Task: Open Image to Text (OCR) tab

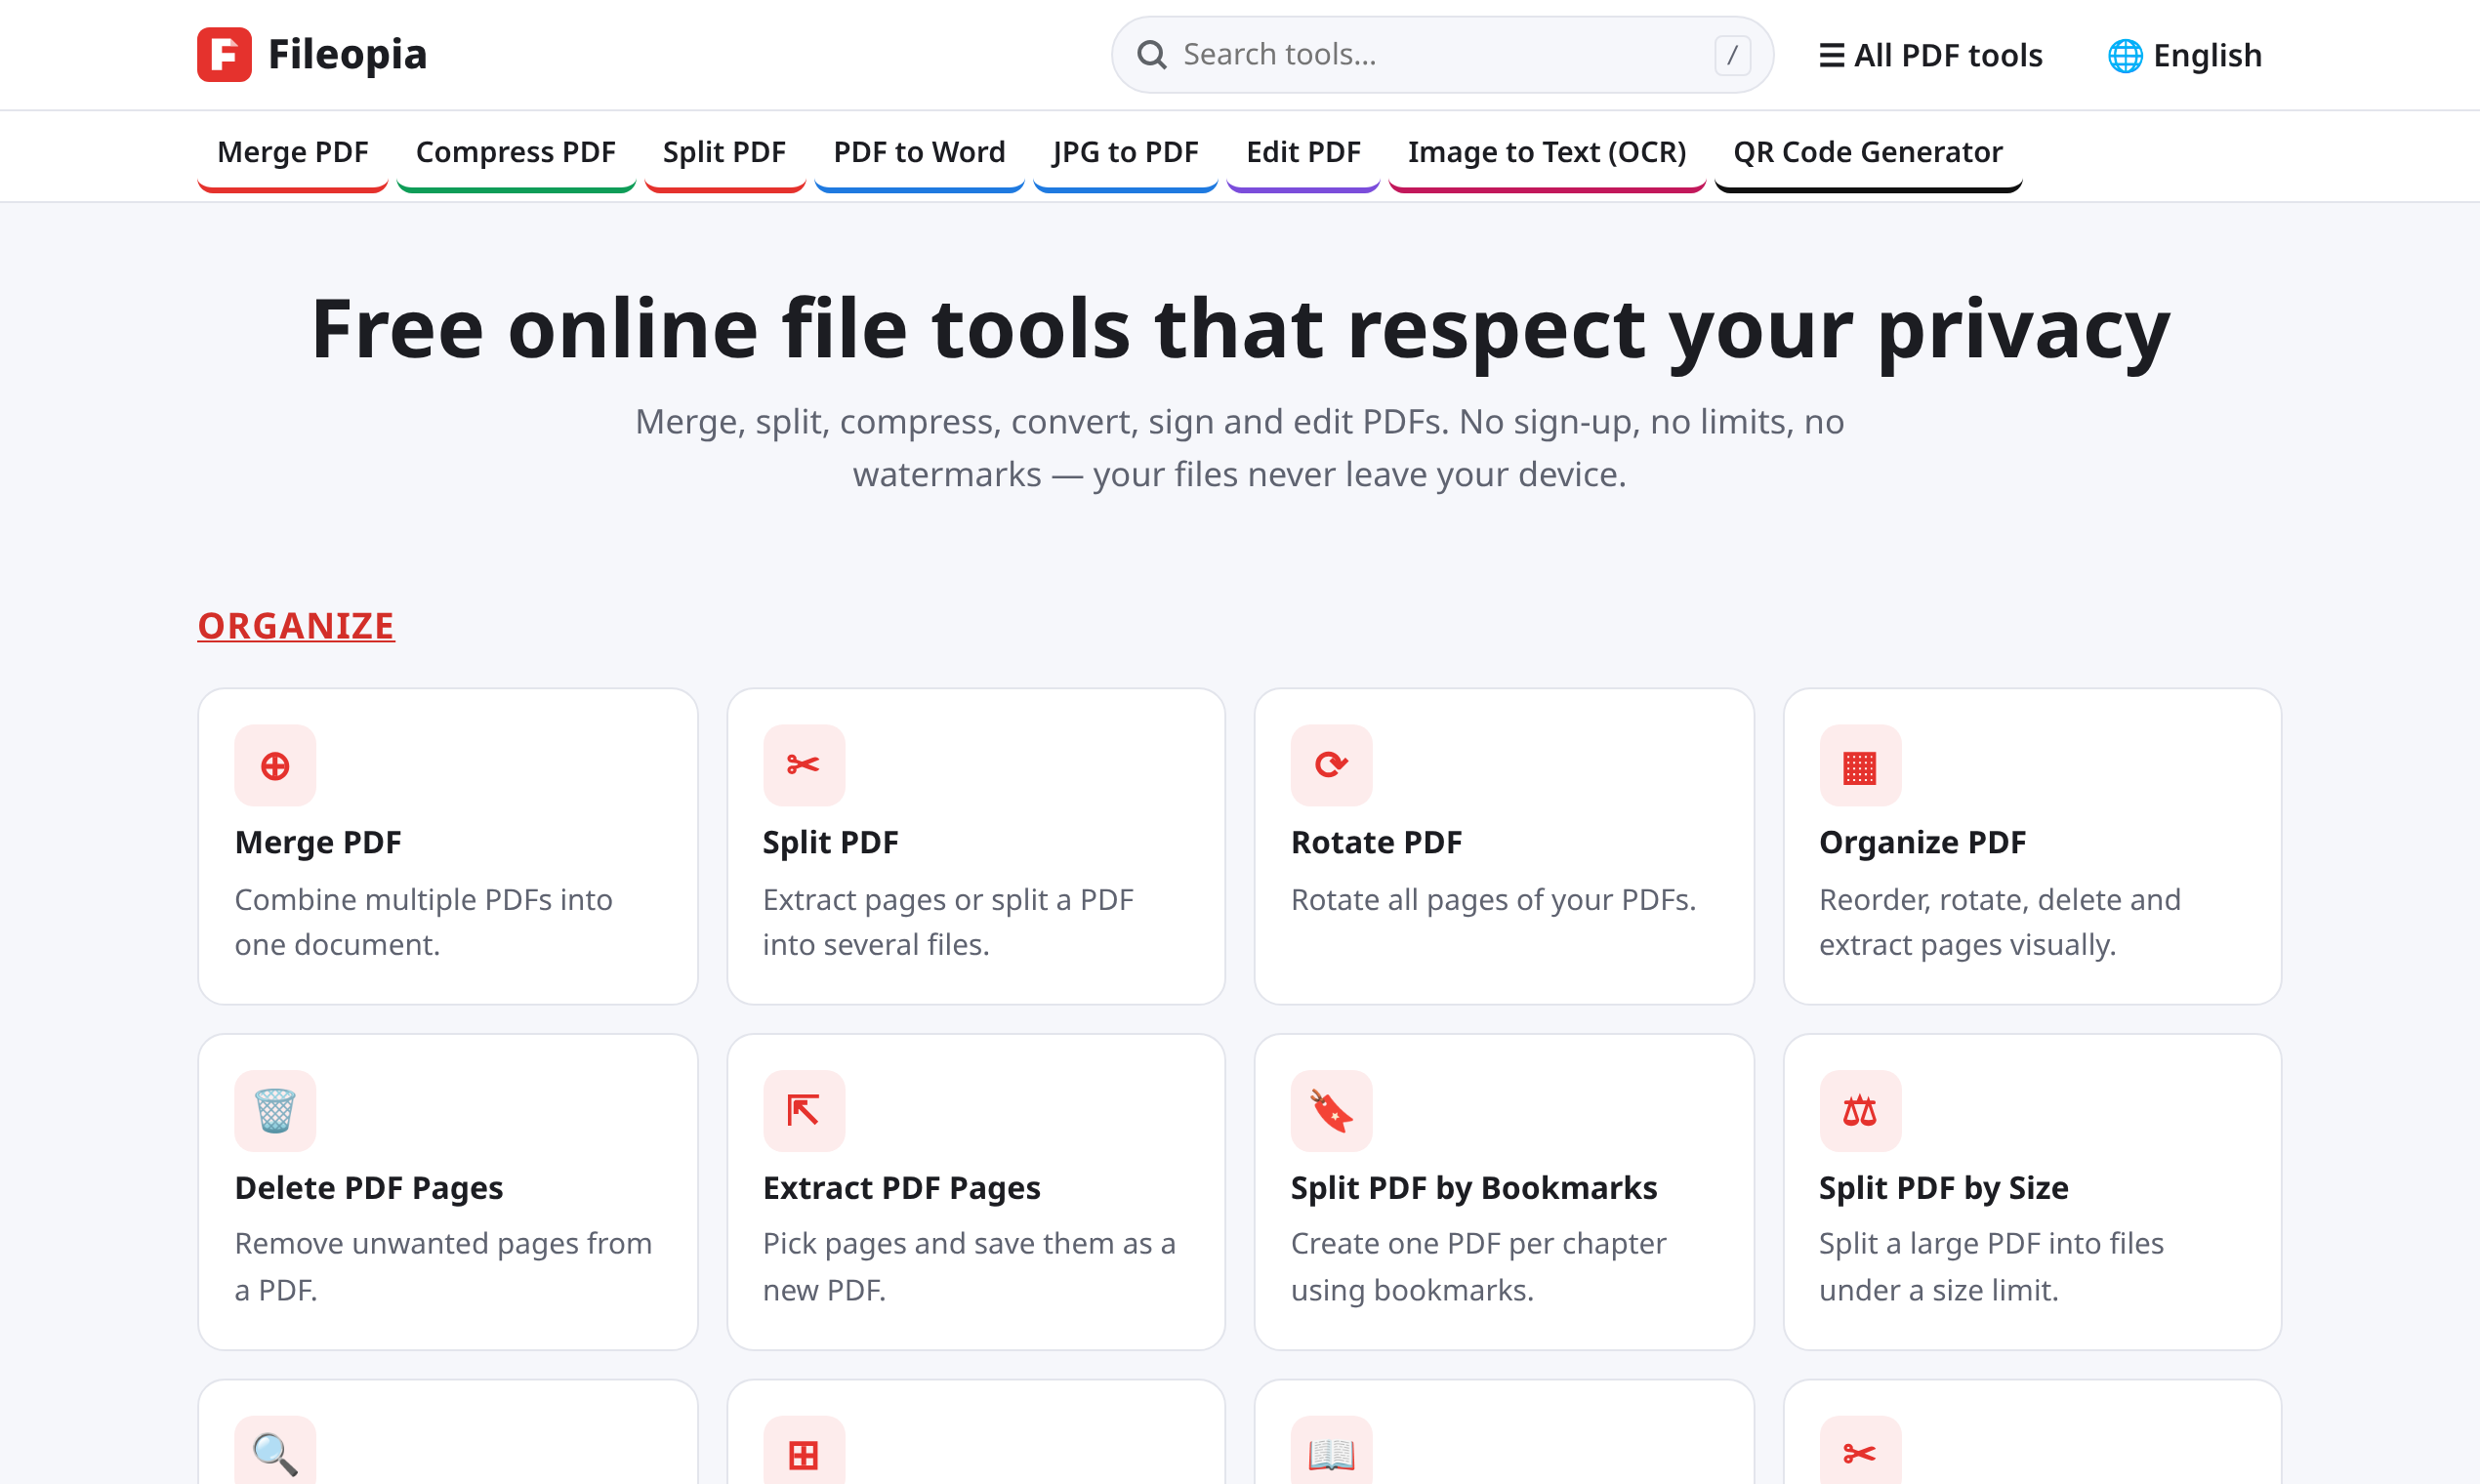Action: coord(1547,153)
